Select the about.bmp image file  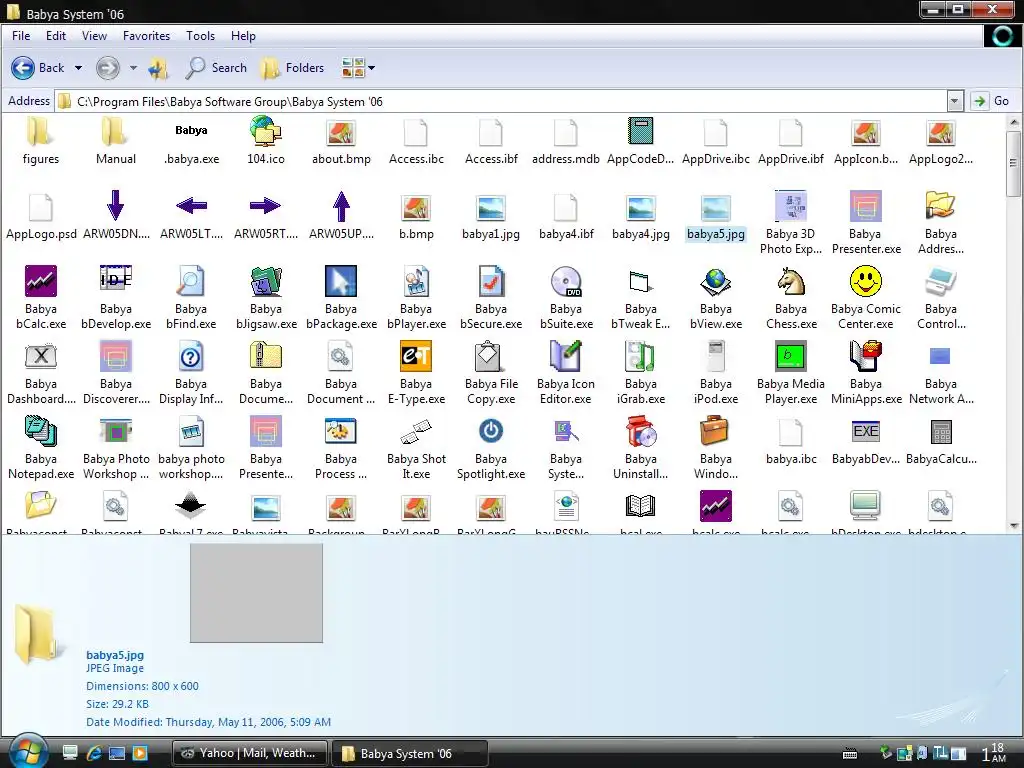(341, 133)
